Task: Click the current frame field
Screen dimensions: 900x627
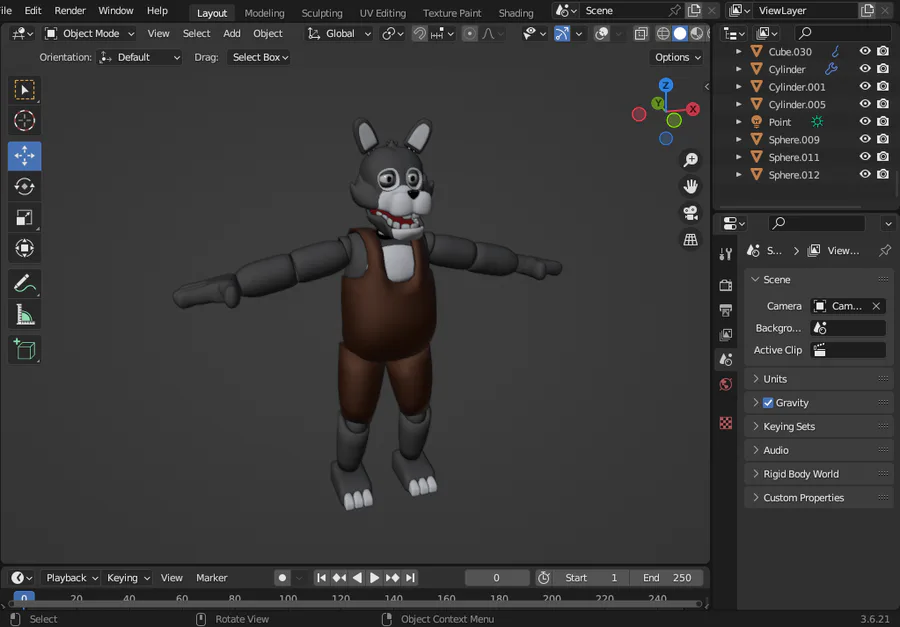Action: (496, 578)
